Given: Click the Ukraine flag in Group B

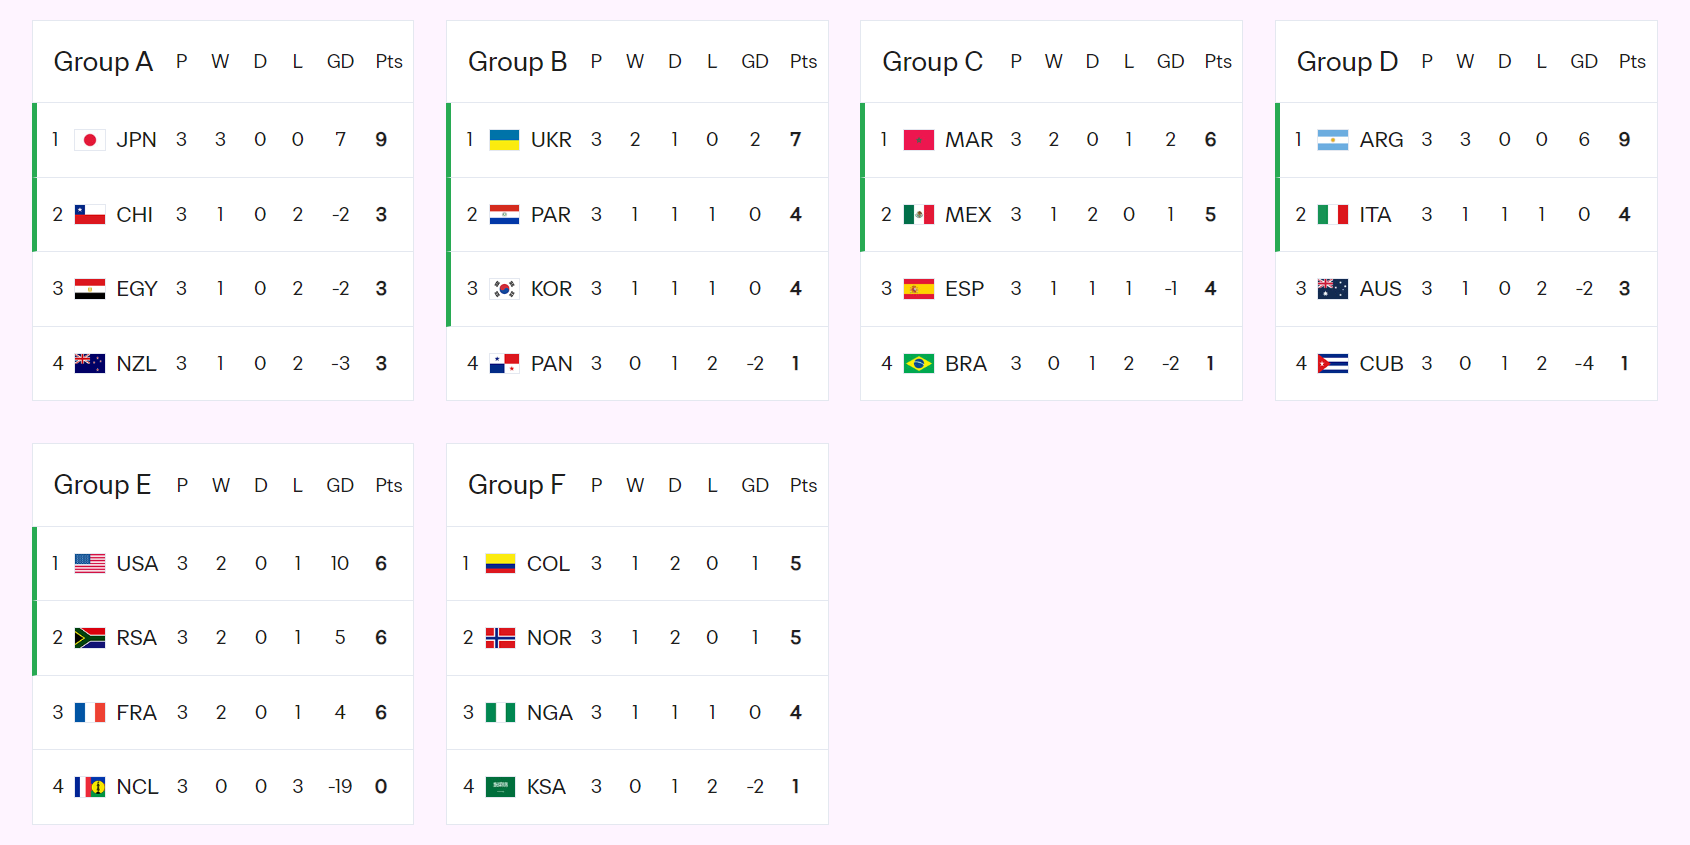Looking at the screenshot, I should (504, 140).
